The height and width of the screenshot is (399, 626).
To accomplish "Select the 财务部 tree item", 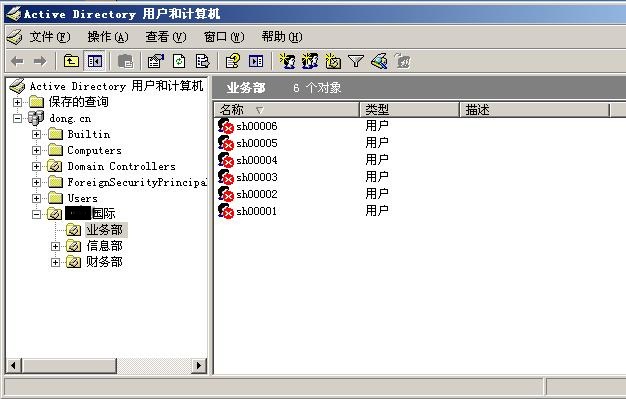I will 105,262.
